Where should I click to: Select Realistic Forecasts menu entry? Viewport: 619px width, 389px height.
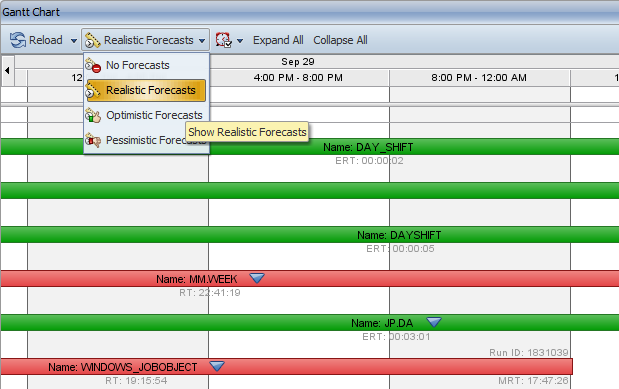146,90
